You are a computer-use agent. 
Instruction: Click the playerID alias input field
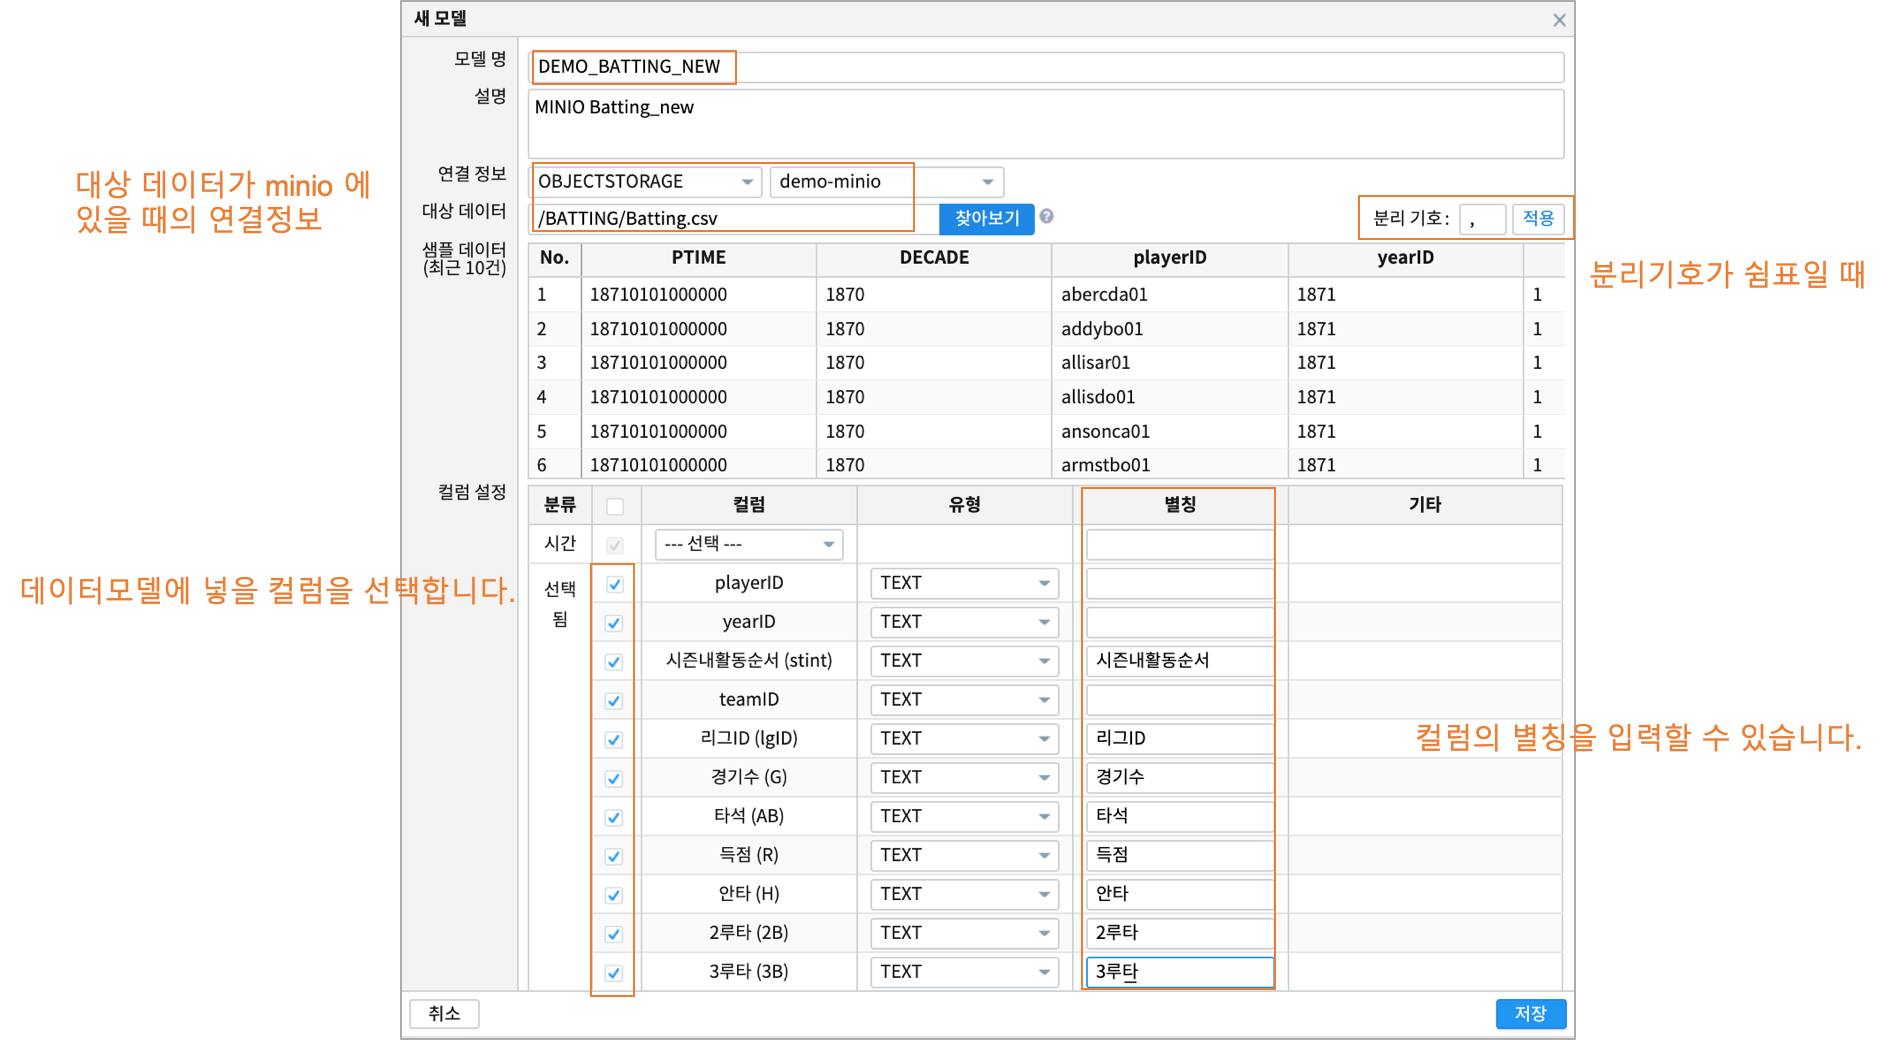(x=1180, y=583)
